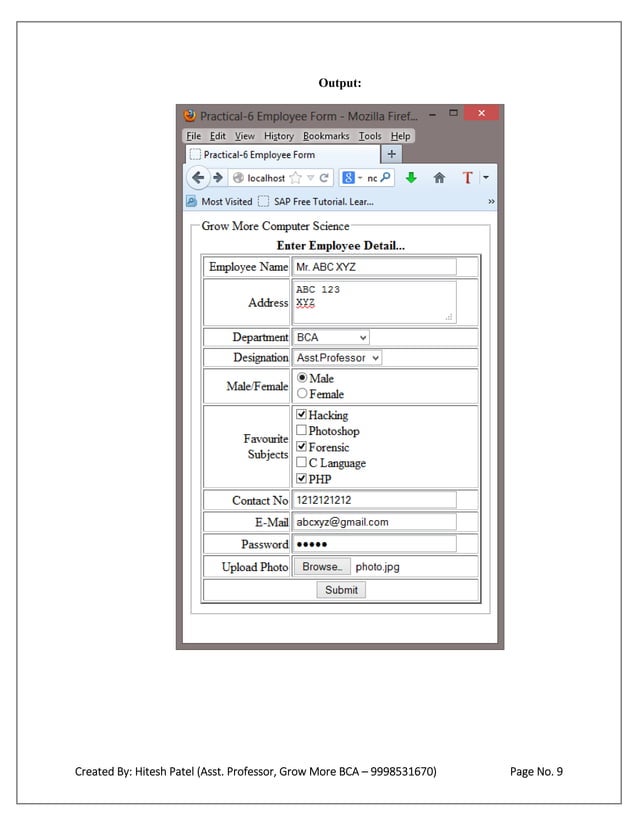Open the File menu
The image size is (638, 826).
193,136
